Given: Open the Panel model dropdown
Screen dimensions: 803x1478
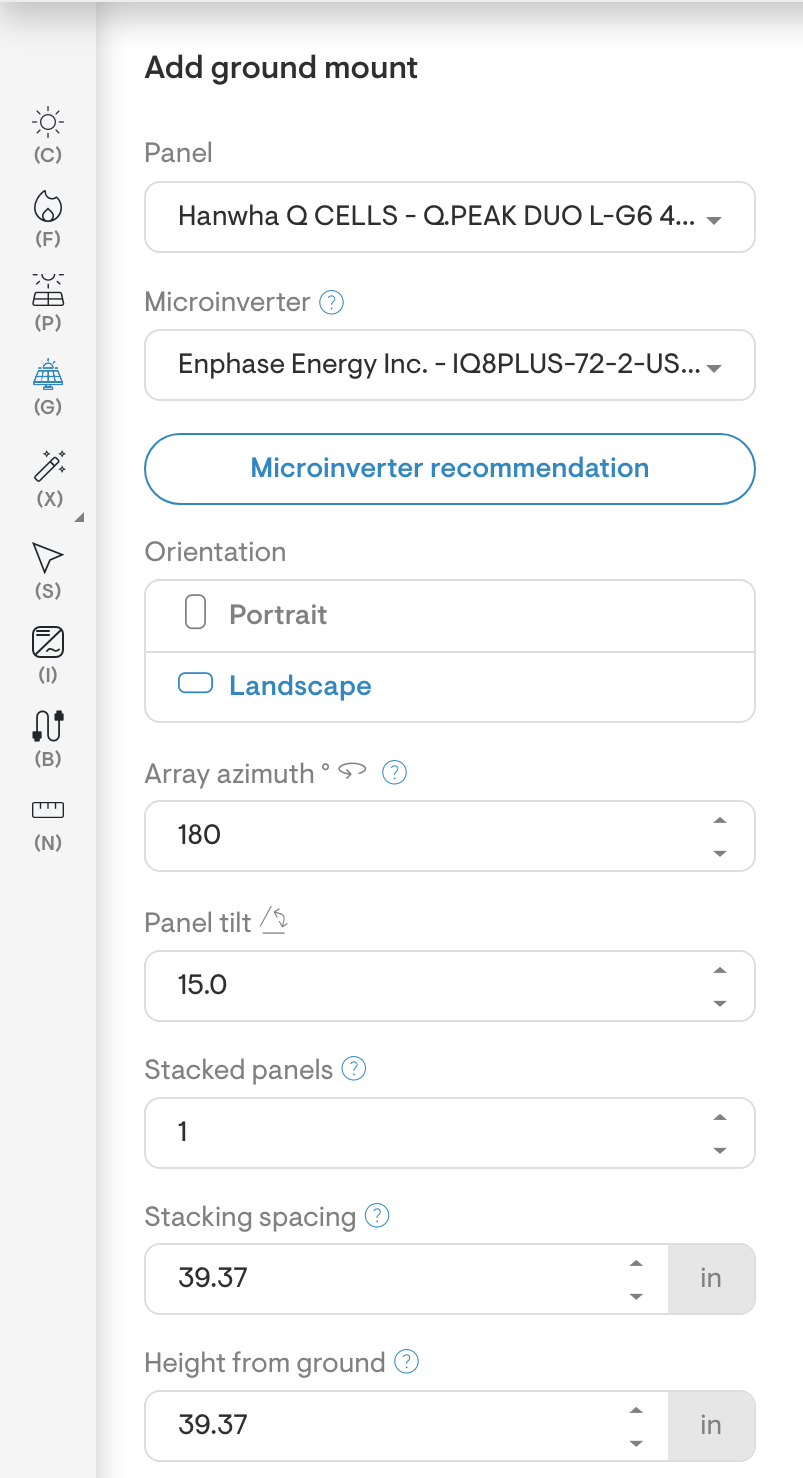Looking at the screenshot, I should point(450,217).
